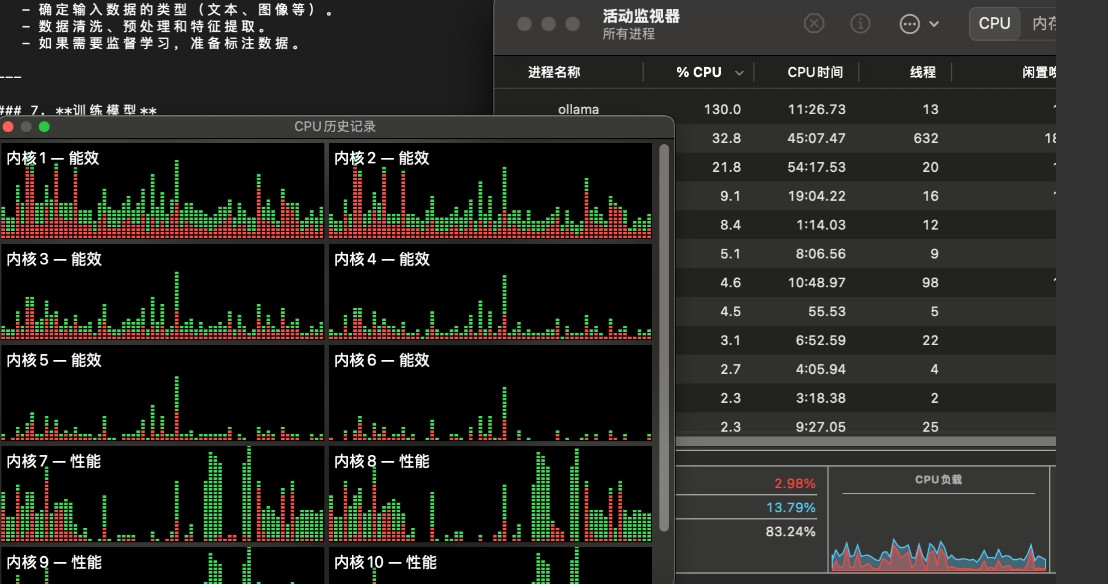Select the row with 32.8 % CPU
The image size is (1108, 584).
coord(866,138)
